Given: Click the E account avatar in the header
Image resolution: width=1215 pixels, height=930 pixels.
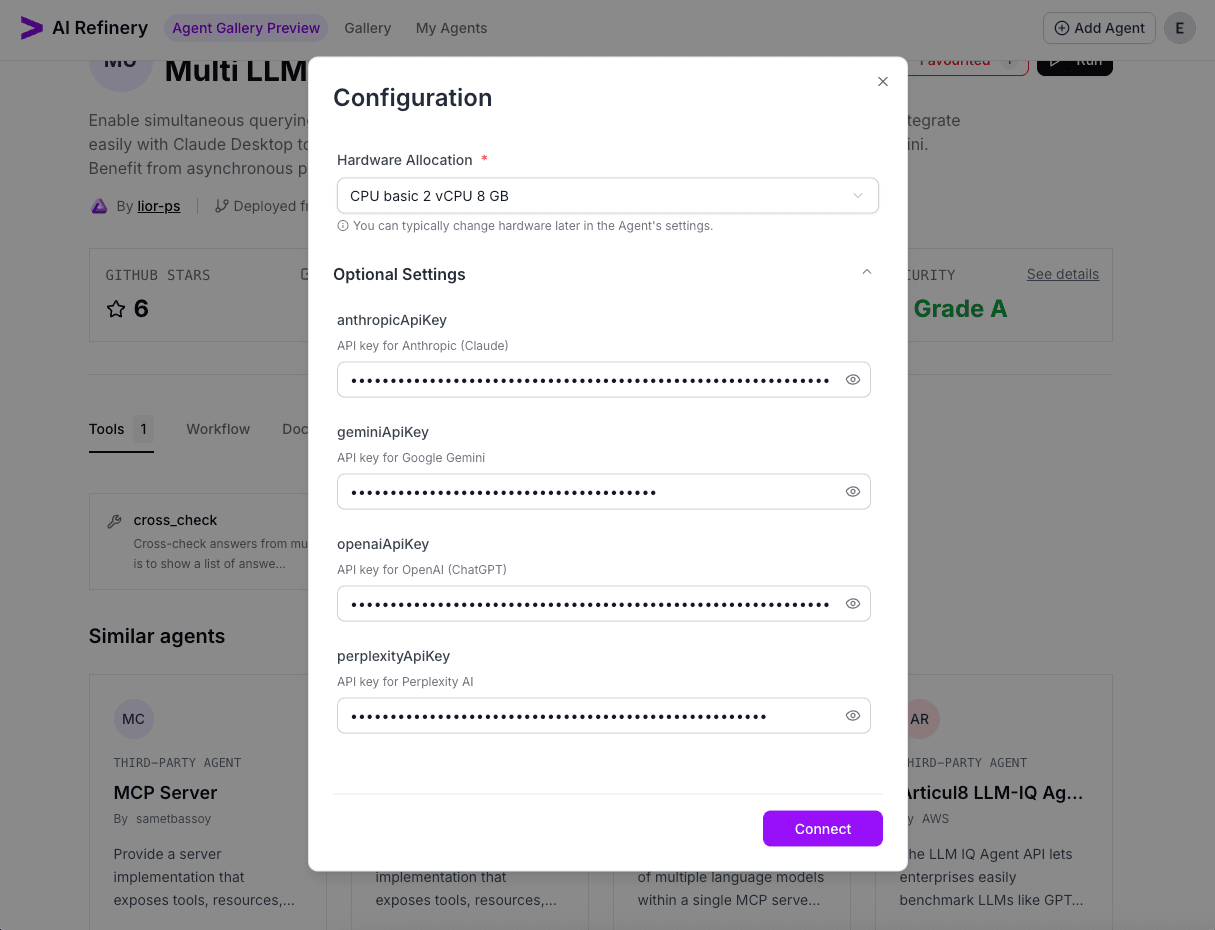Looking at the screenshot, I should (x=1179, y=28).
